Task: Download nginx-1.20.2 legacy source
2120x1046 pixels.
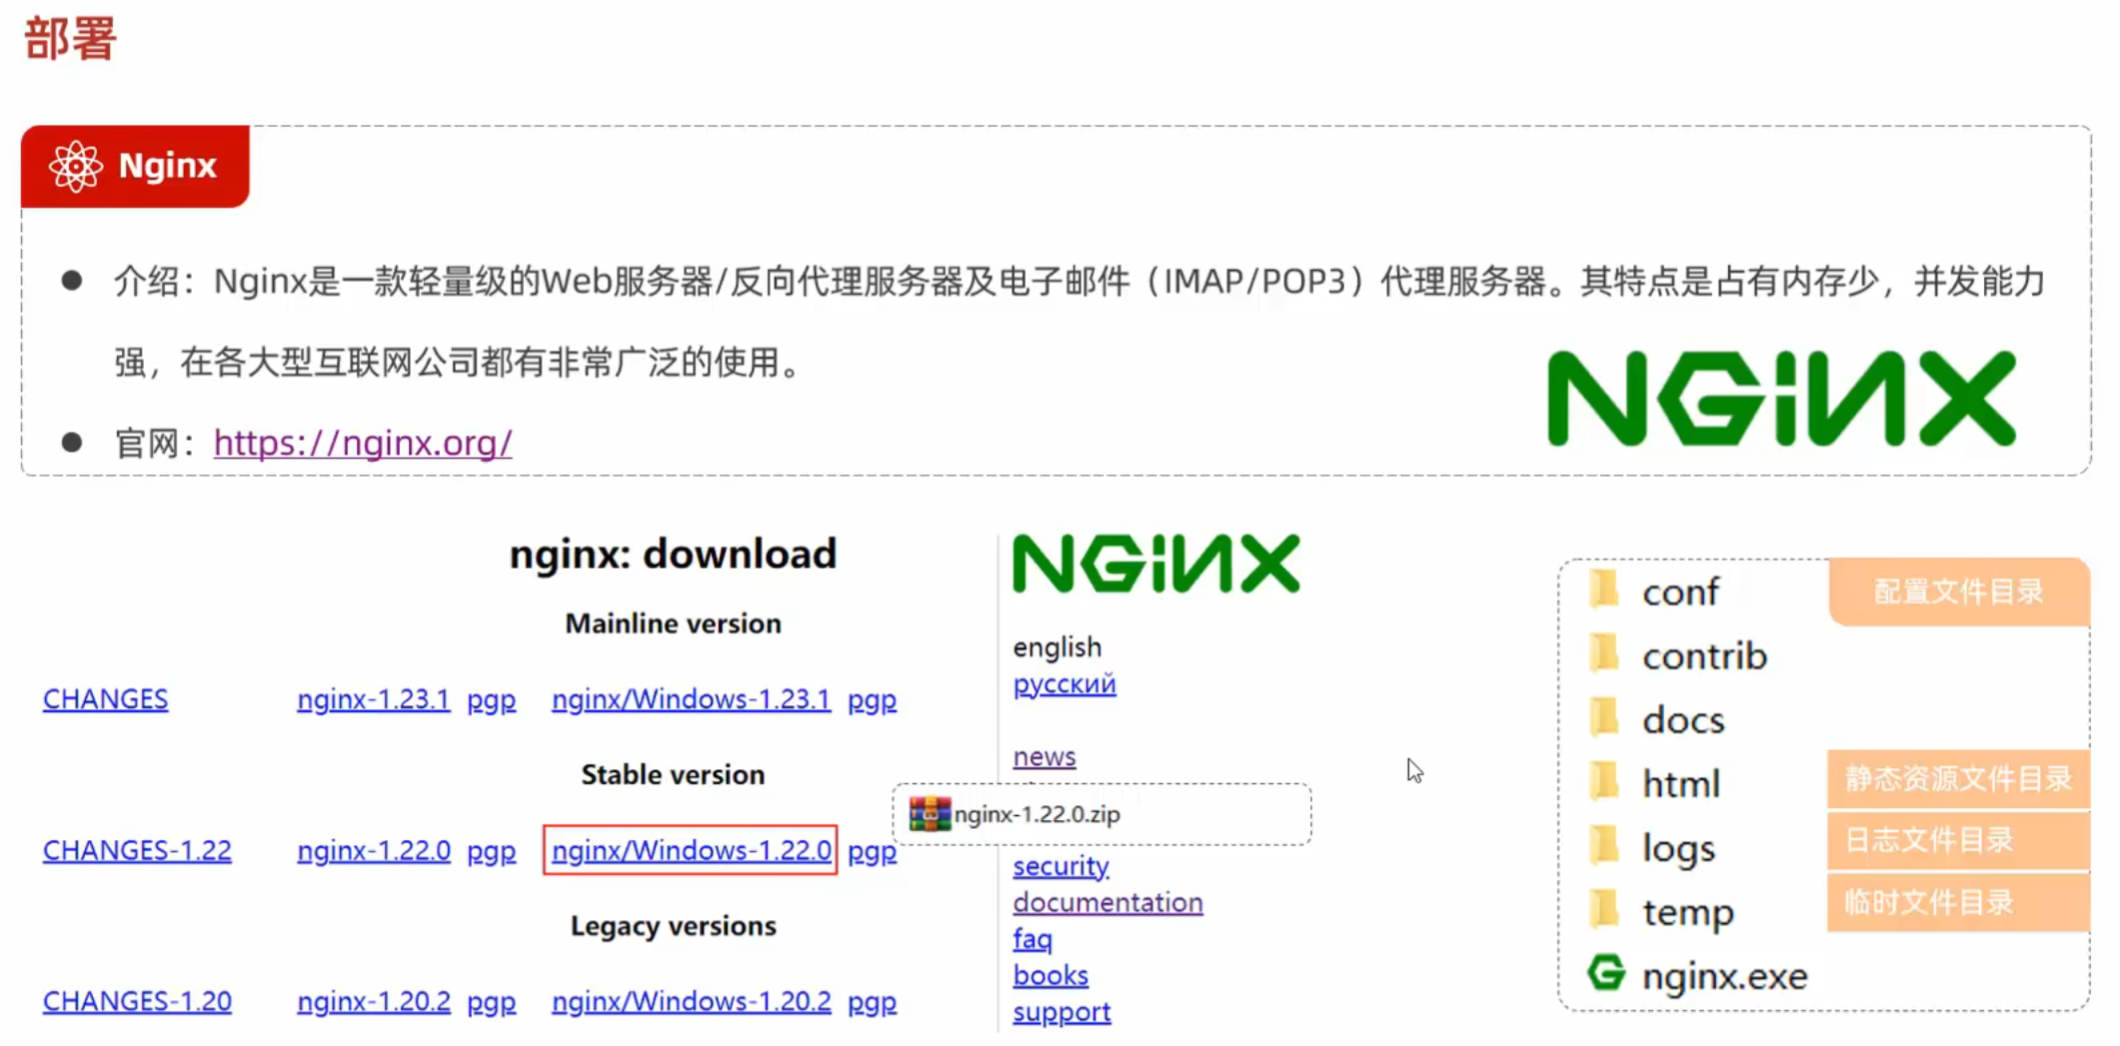Action: click(x=373, y=1001)
